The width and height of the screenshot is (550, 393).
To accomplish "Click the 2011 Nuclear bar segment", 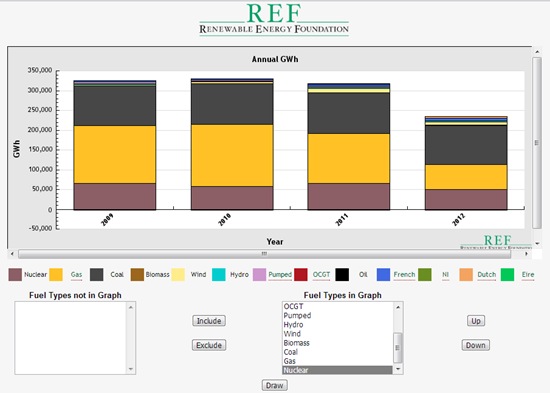I will point(349,196).
